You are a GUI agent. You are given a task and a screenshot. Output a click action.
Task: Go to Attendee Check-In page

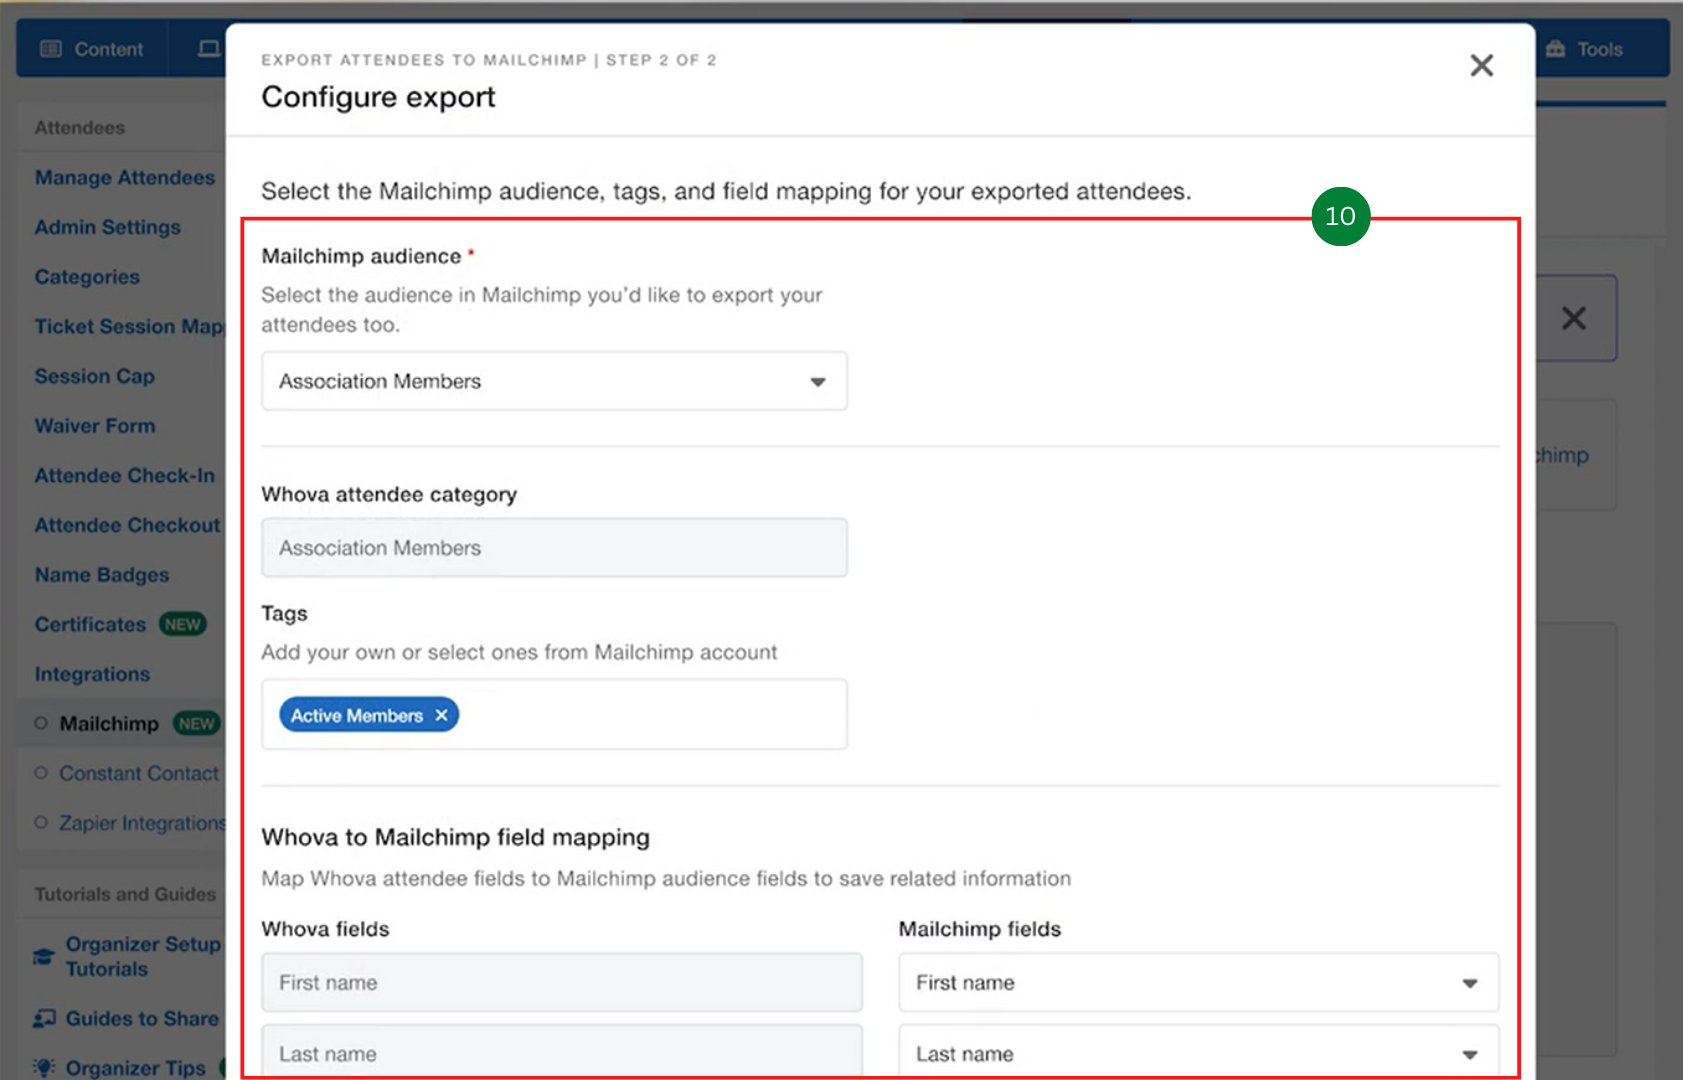point(125,476)
